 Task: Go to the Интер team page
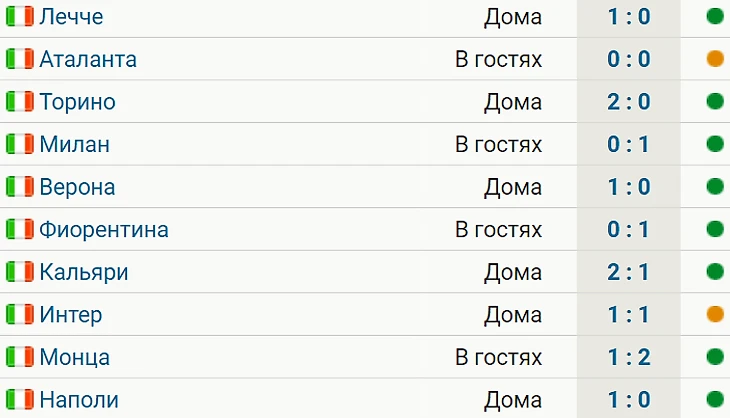71,315
